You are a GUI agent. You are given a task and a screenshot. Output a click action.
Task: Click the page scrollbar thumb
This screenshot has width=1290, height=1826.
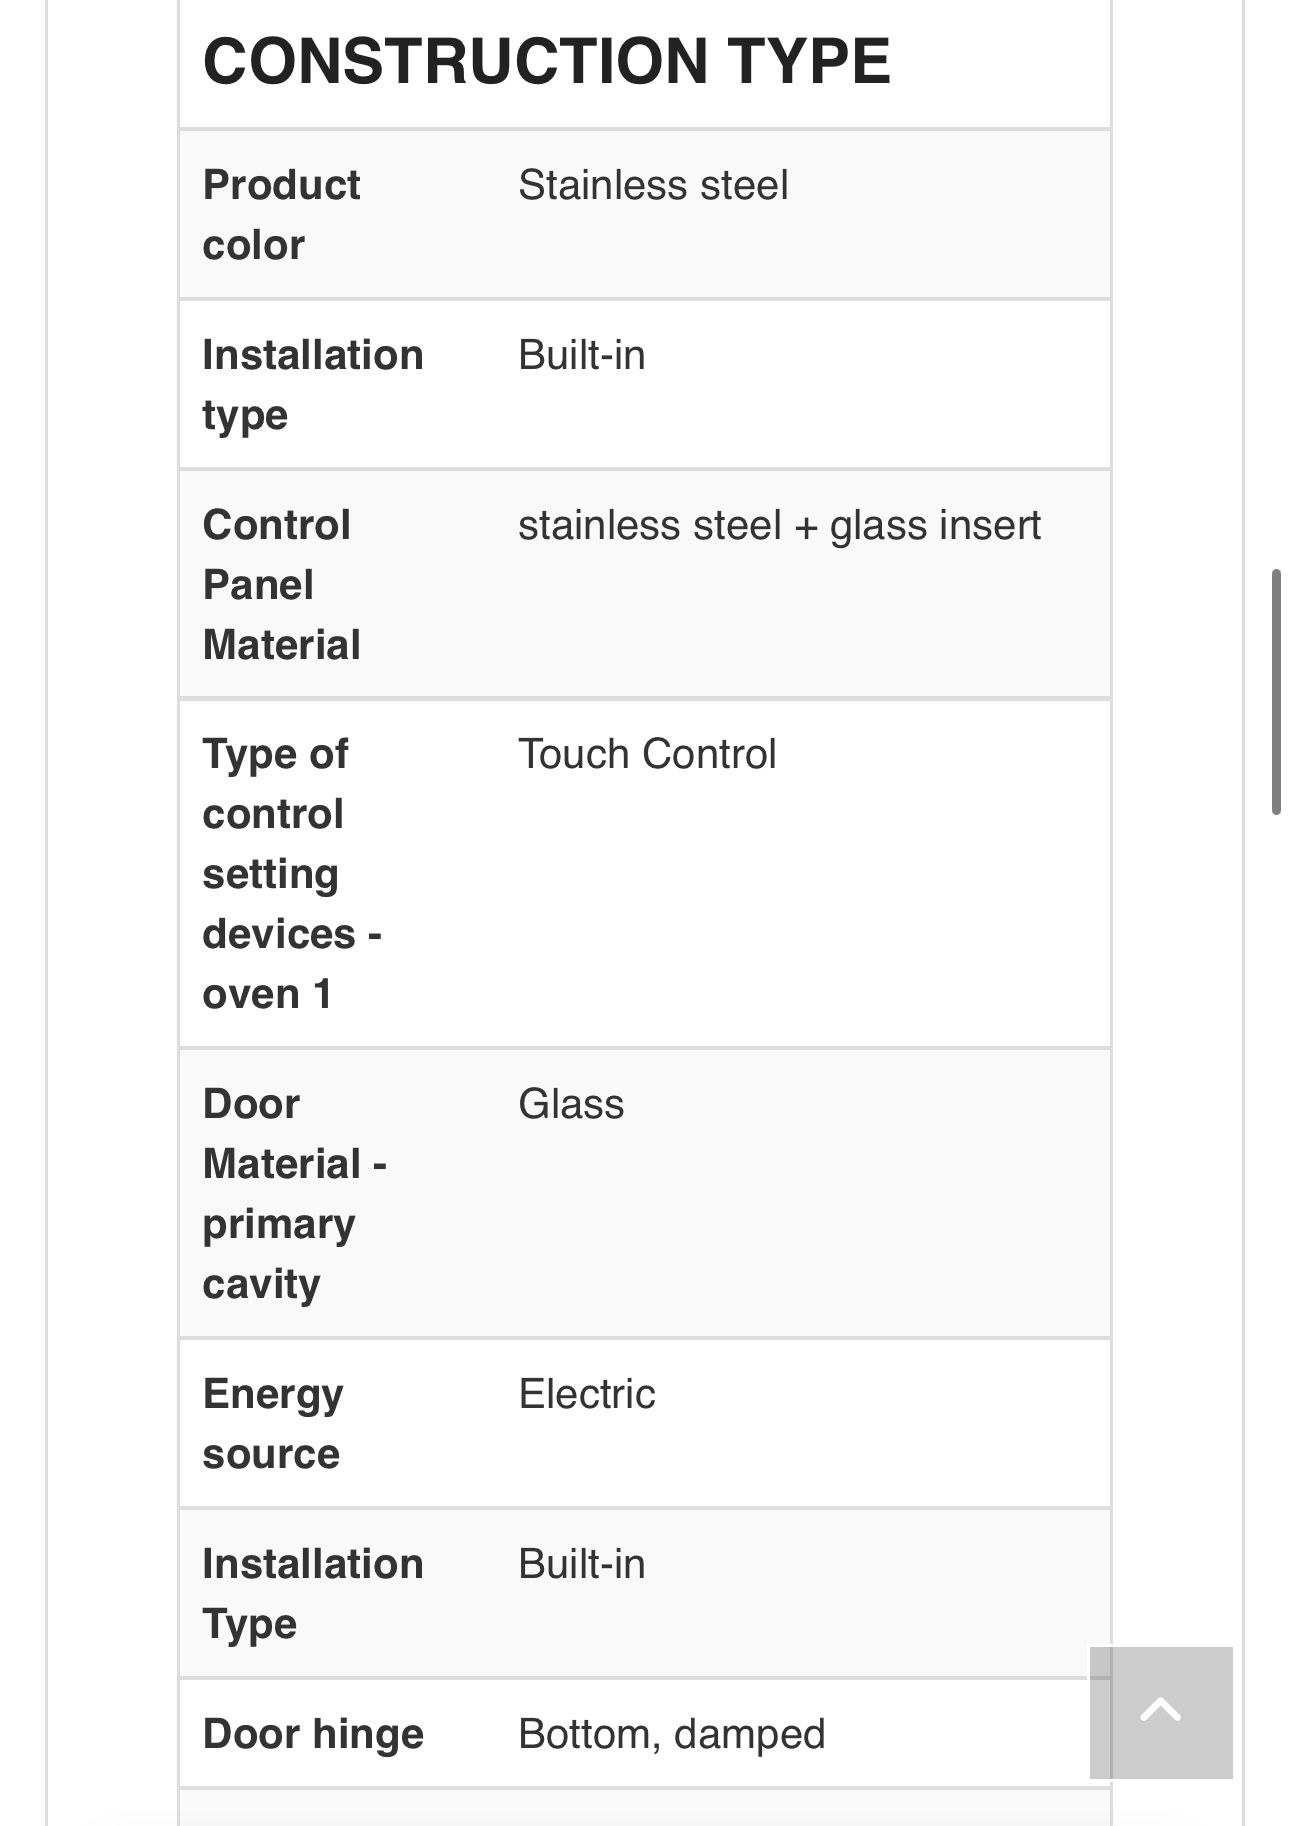pyautogui.click(x=1276, y=692)
